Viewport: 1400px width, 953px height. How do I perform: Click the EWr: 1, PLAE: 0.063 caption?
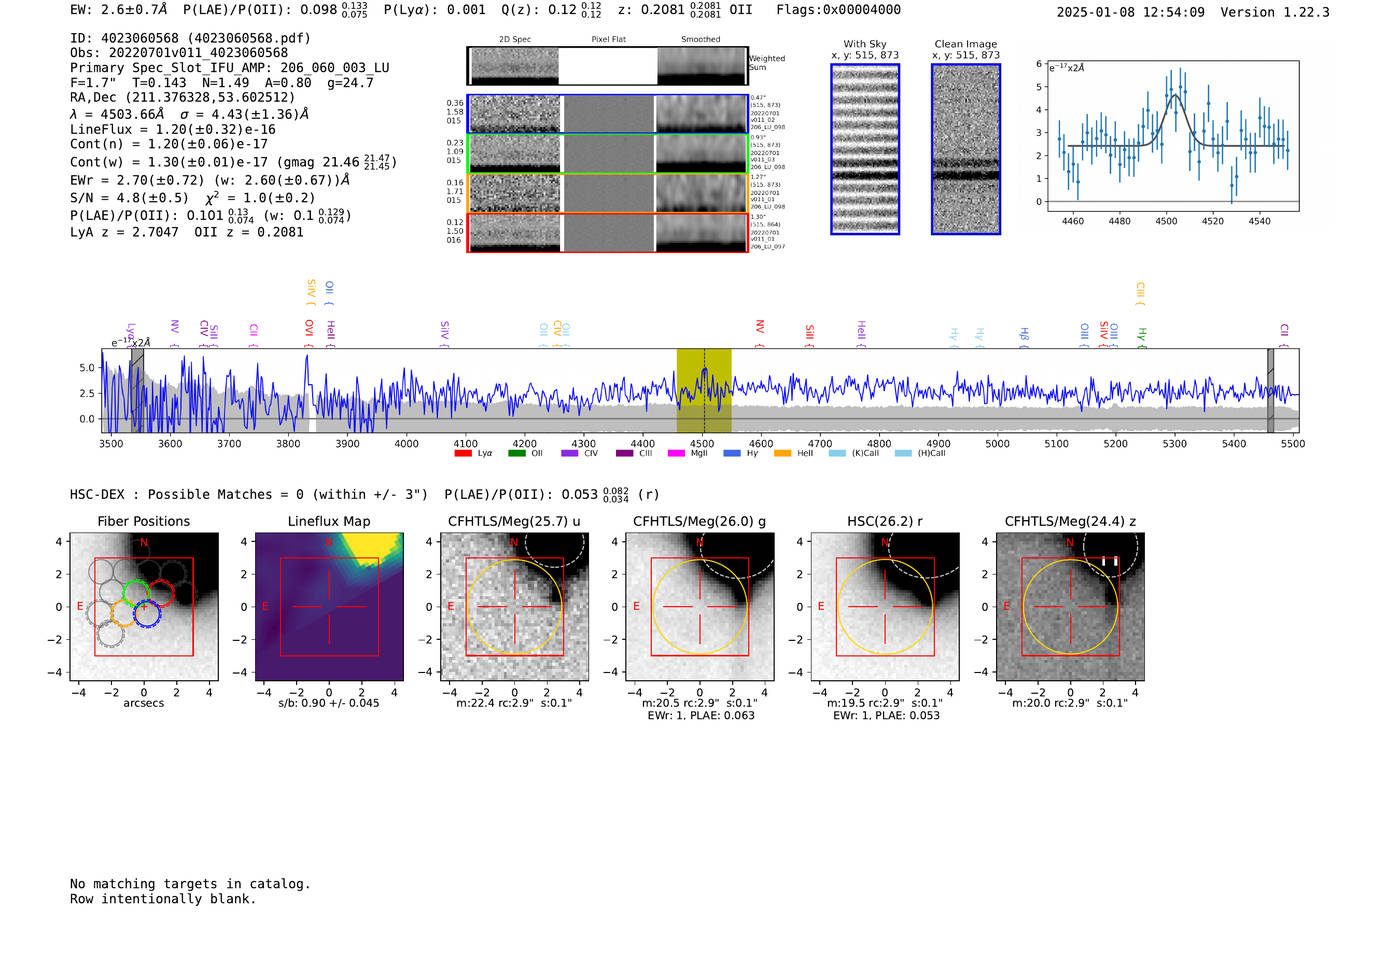[x=700, y=716]
